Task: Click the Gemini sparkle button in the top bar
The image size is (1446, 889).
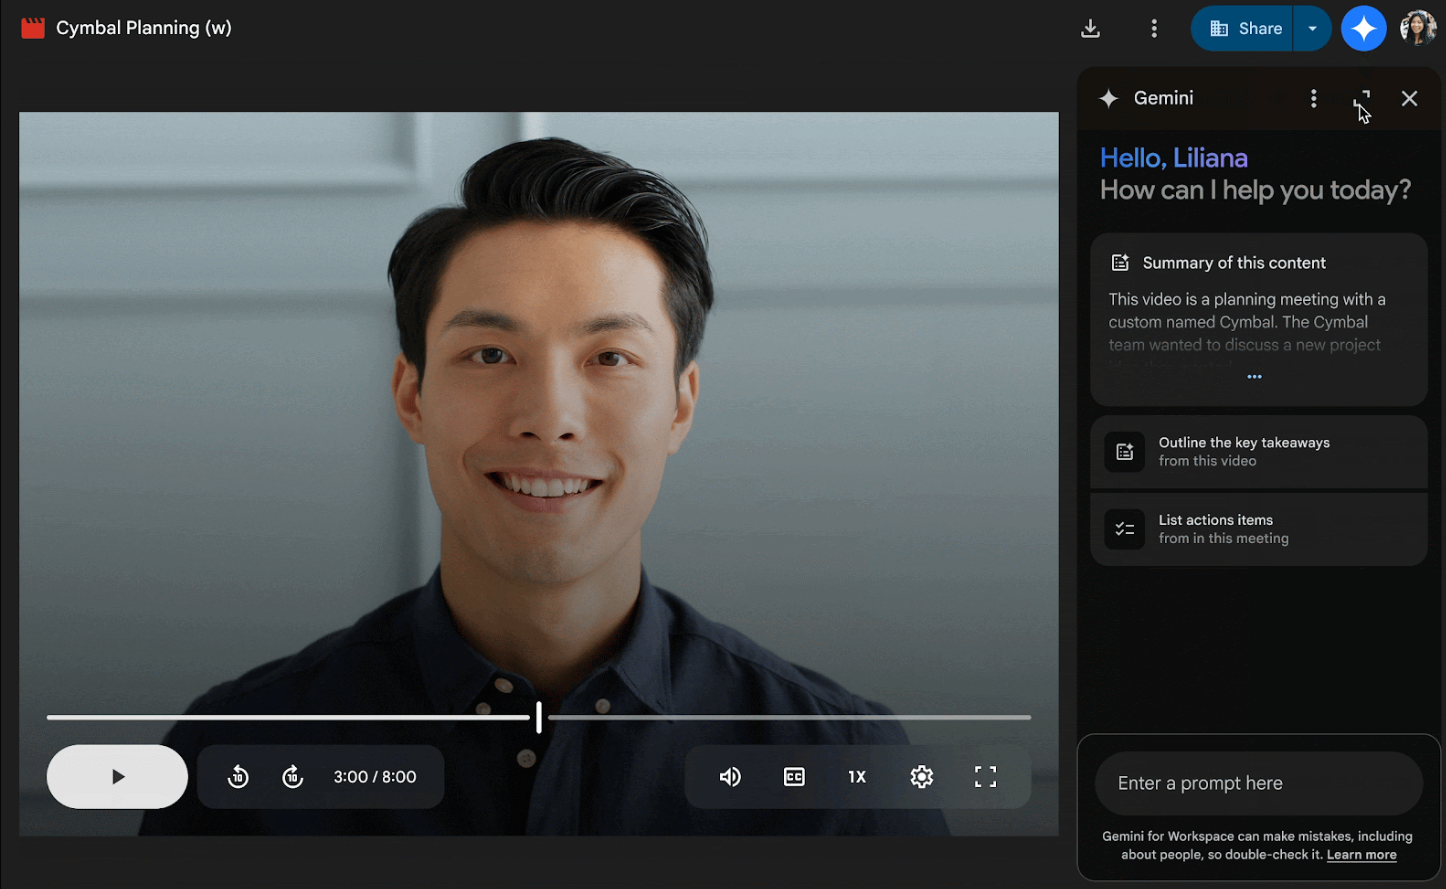Action: point(1363,28)
